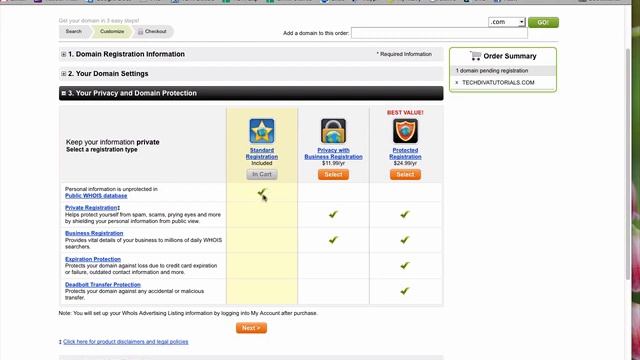
Task: Go to the Search step tab
Action: 74,31
